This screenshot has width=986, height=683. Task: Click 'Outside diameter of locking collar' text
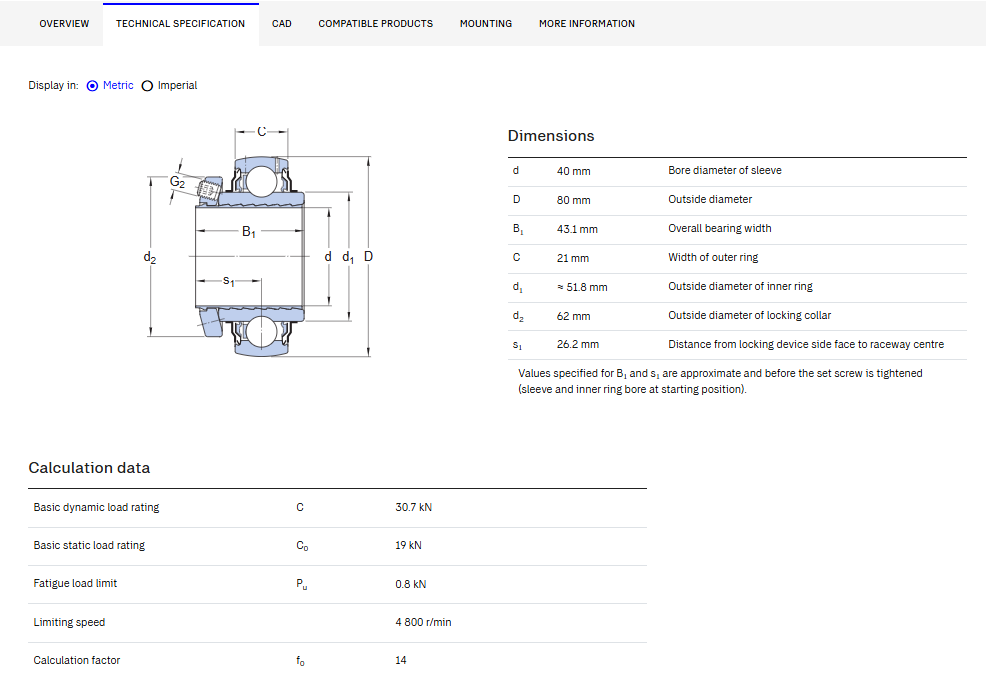point(750,315)
